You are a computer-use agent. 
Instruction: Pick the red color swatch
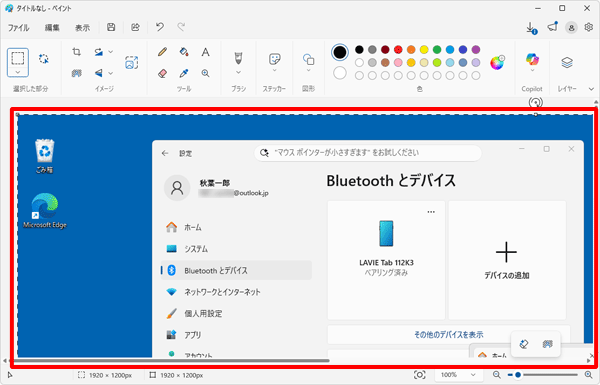click(398, 49)
